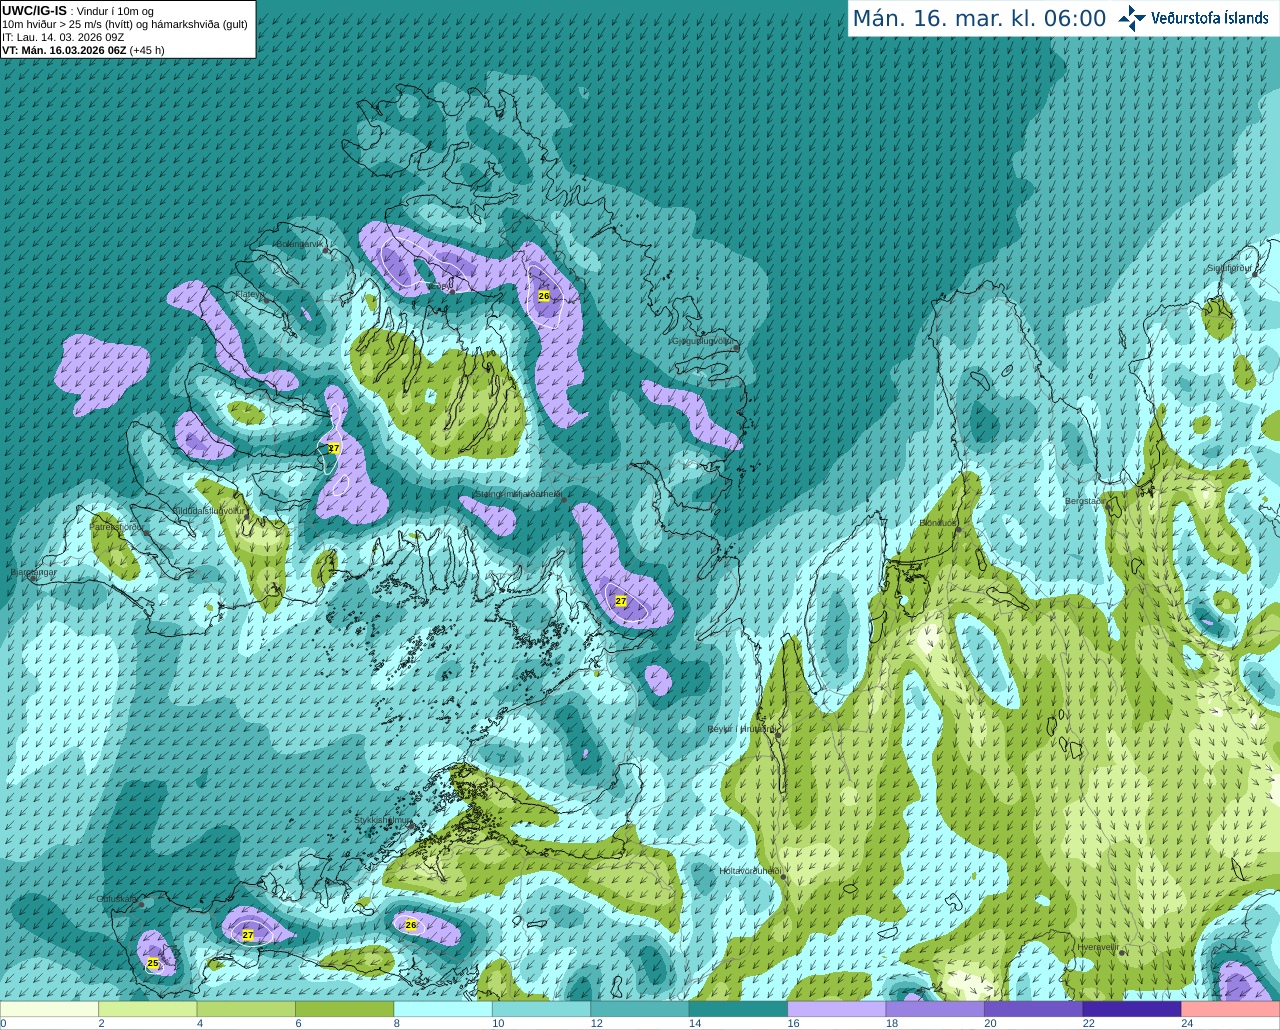Click the Bolungarvík station label
1280x1030 pixels.
(300, 244)
